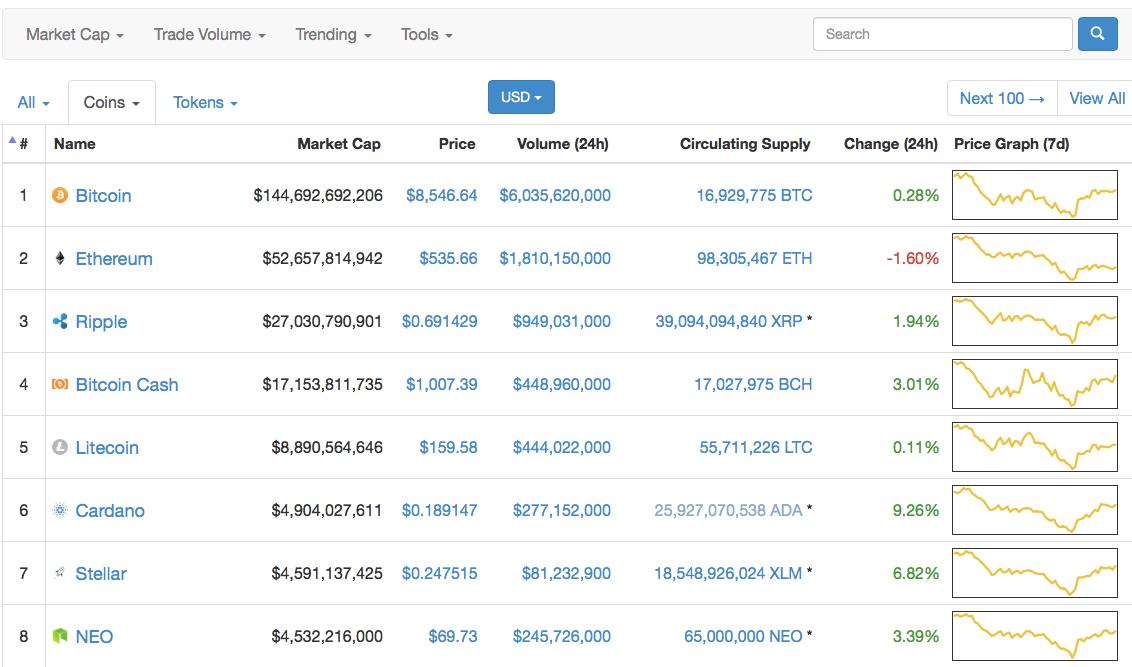
Task: Click the green NEO logo icon
Action: (60, 637)
